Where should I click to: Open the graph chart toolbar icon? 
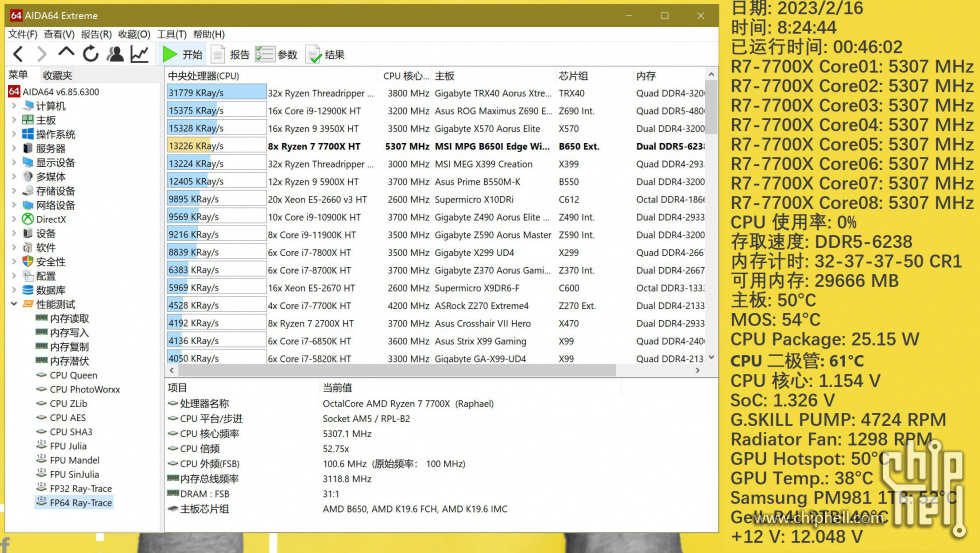point(139,54)
